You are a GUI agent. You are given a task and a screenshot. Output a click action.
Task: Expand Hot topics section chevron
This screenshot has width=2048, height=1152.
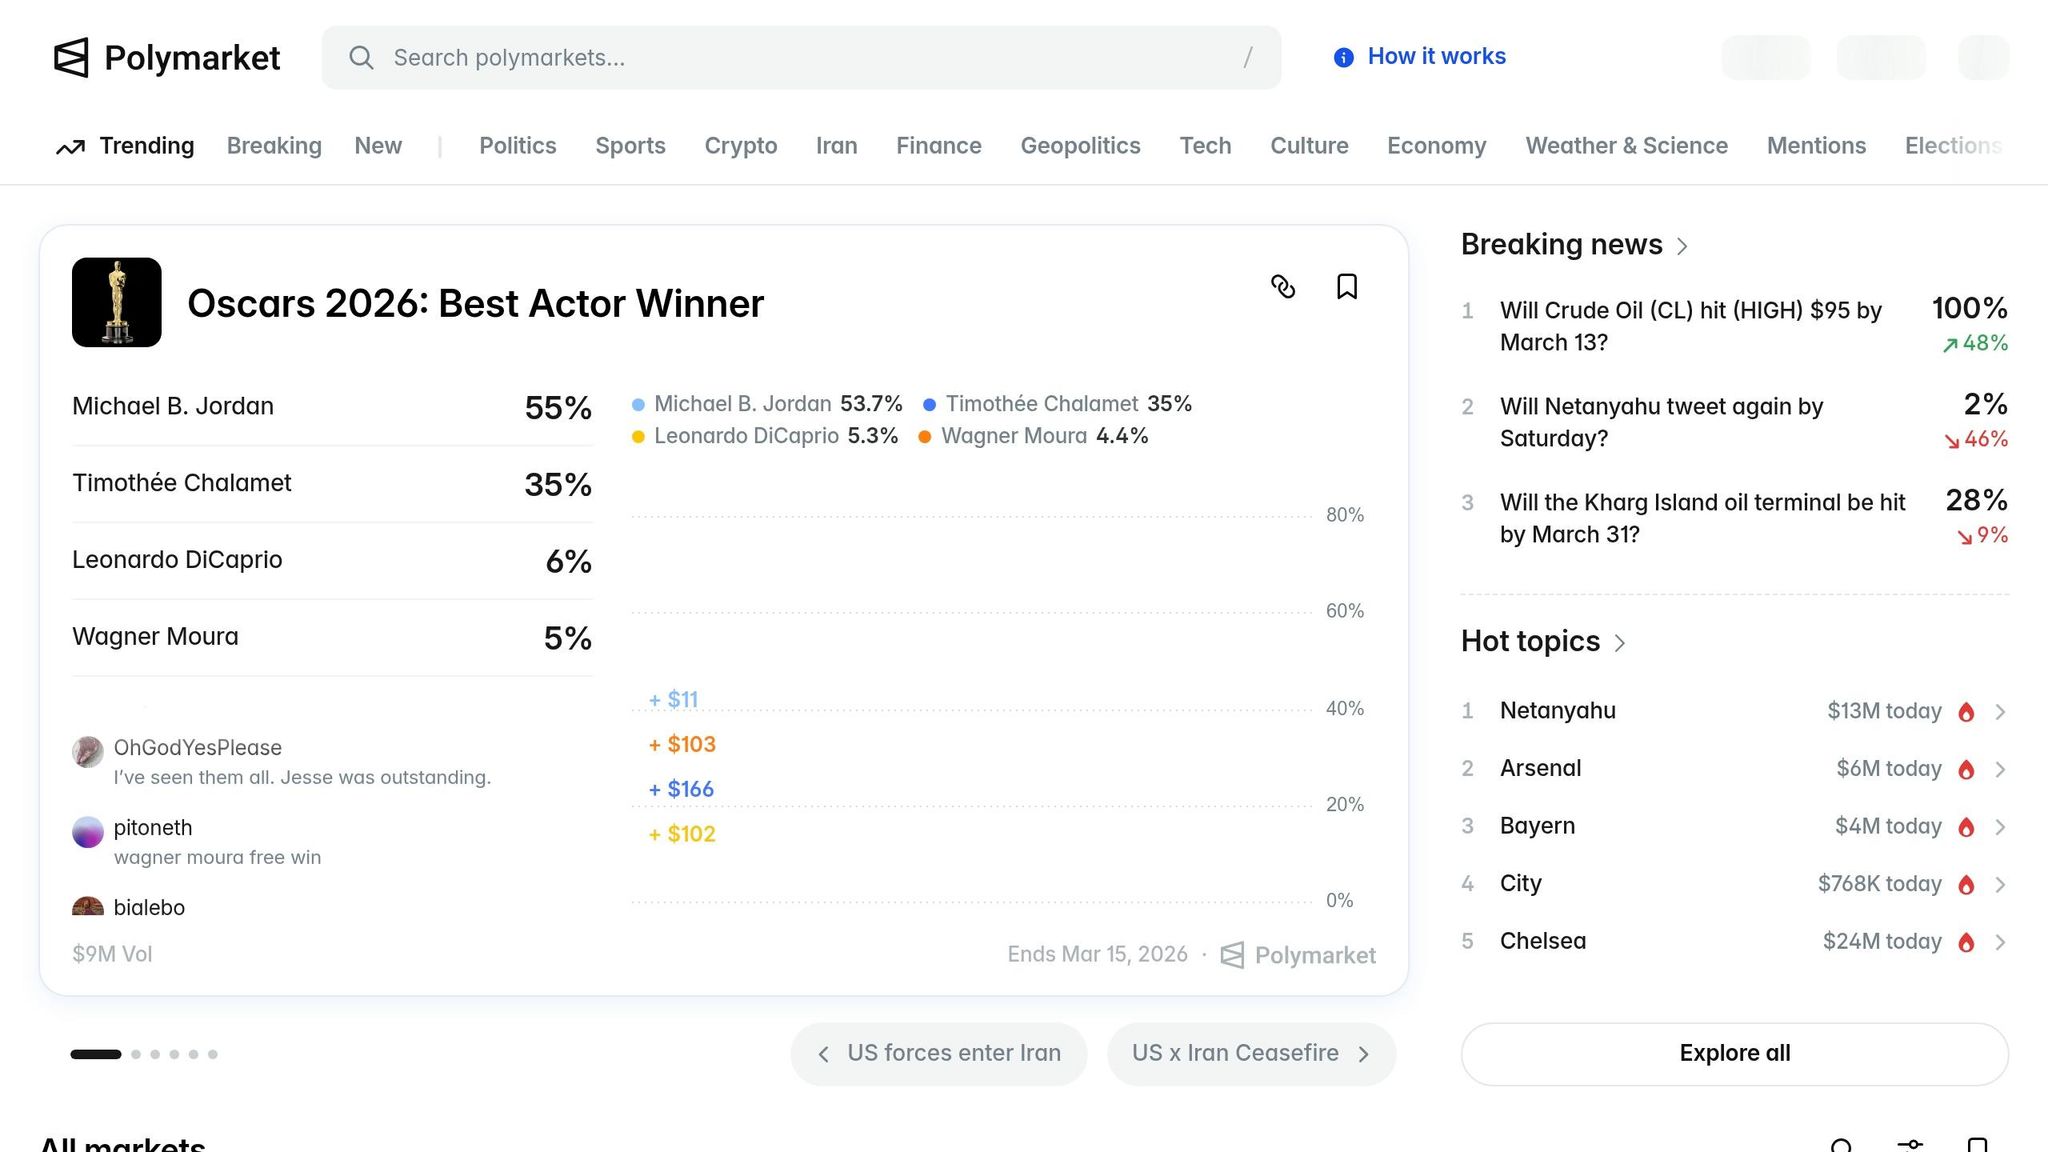tap(1620, 643)
